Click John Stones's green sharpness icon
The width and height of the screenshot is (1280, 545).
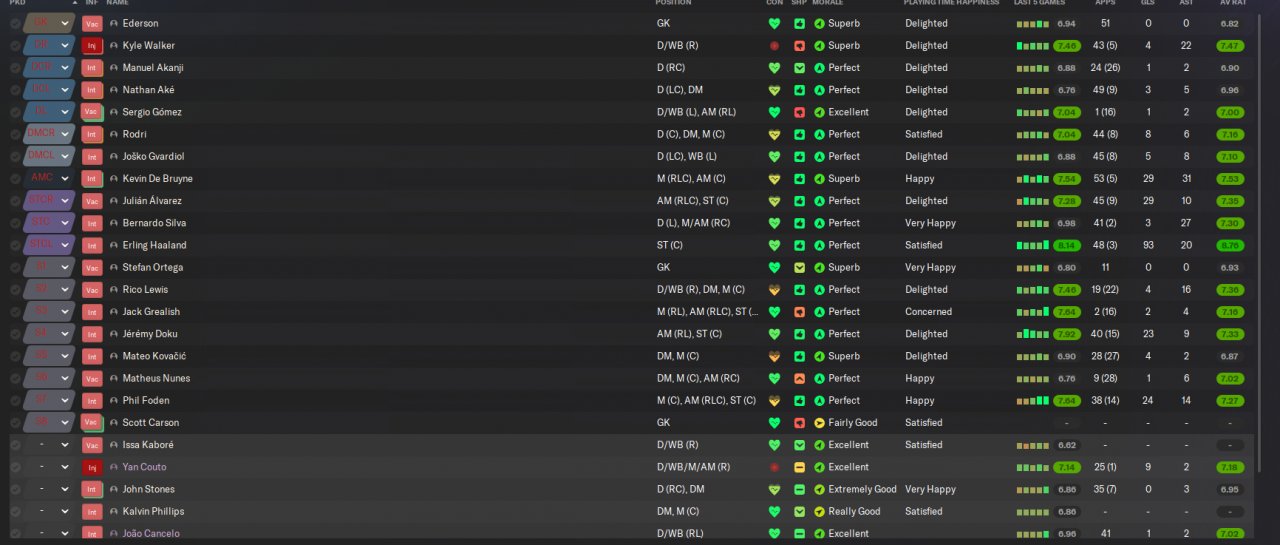[799, 489]
